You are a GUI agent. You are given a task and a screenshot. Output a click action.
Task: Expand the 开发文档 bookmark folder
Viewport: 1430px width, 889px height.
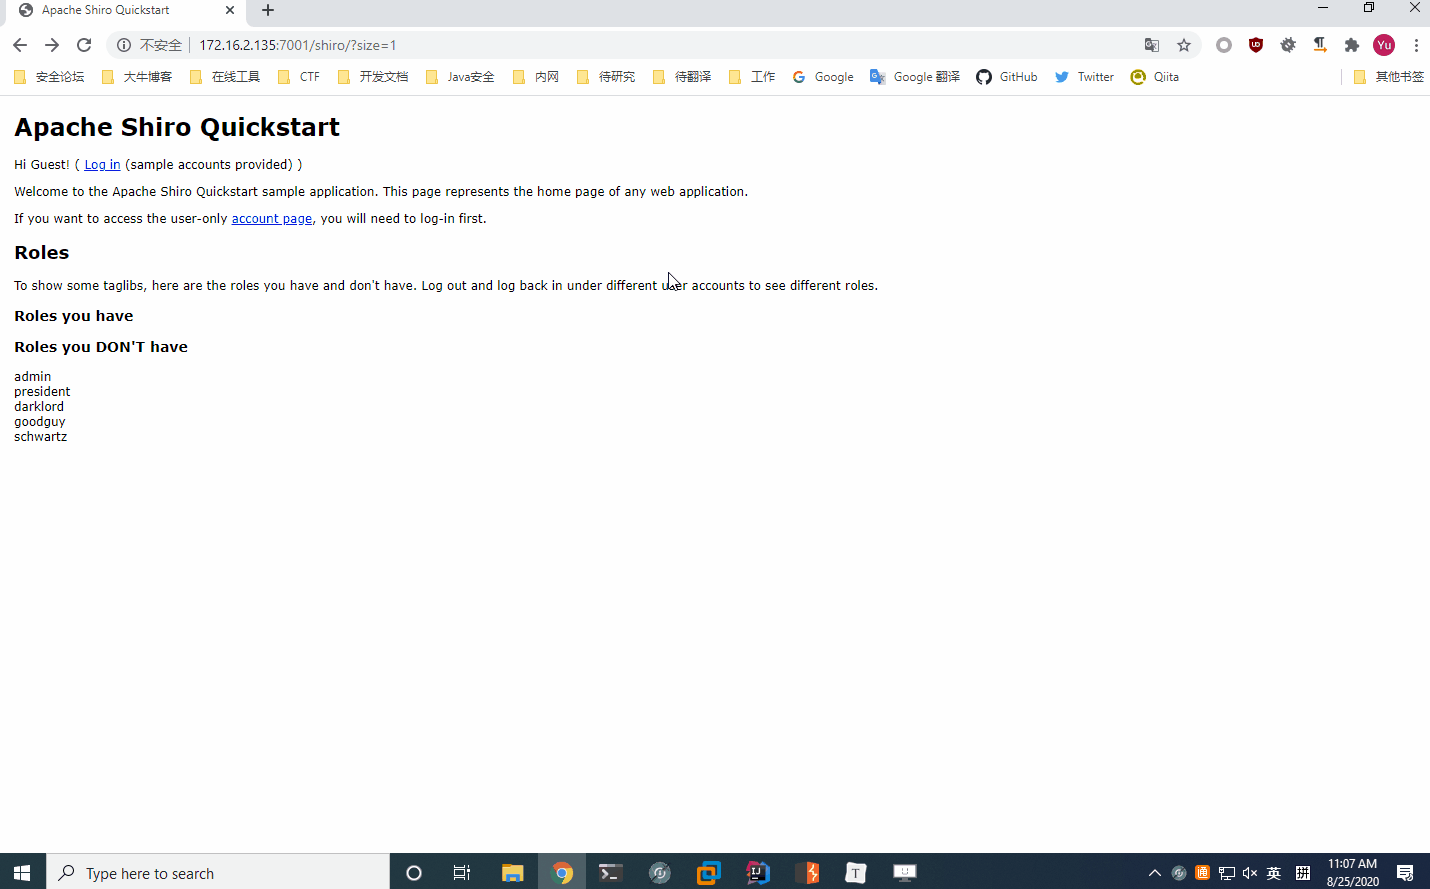pyautogui.click(x=373, y=77)
